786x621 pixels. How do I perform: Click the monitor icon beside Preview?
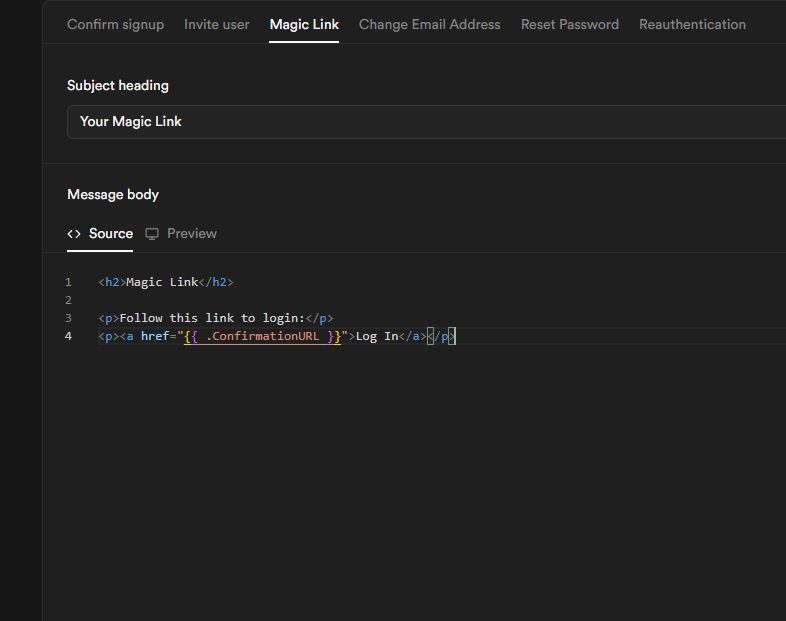[152, 234]
